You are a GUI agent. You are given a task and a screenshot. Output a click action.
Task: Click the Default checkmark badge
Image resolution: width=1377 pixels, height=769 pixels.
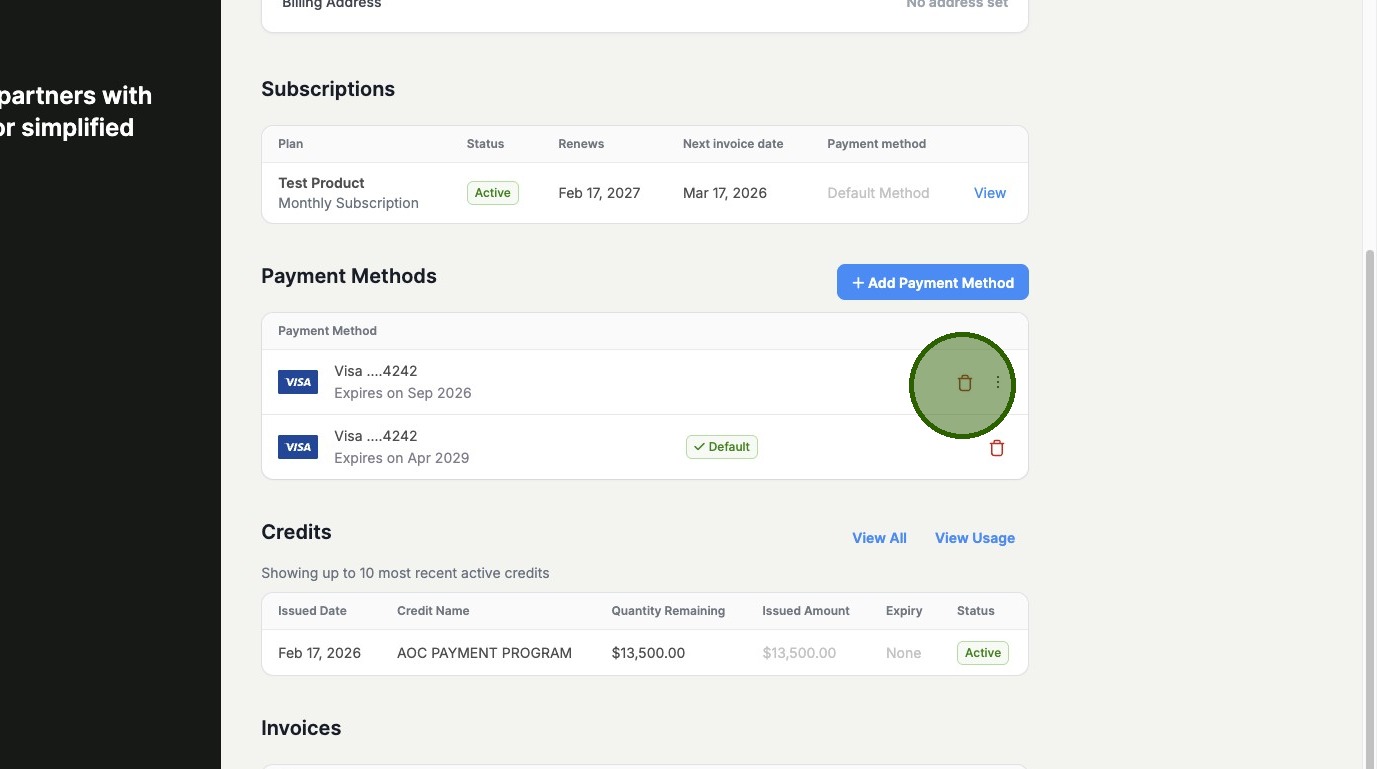pyautogui.click(x=721, y=447)
